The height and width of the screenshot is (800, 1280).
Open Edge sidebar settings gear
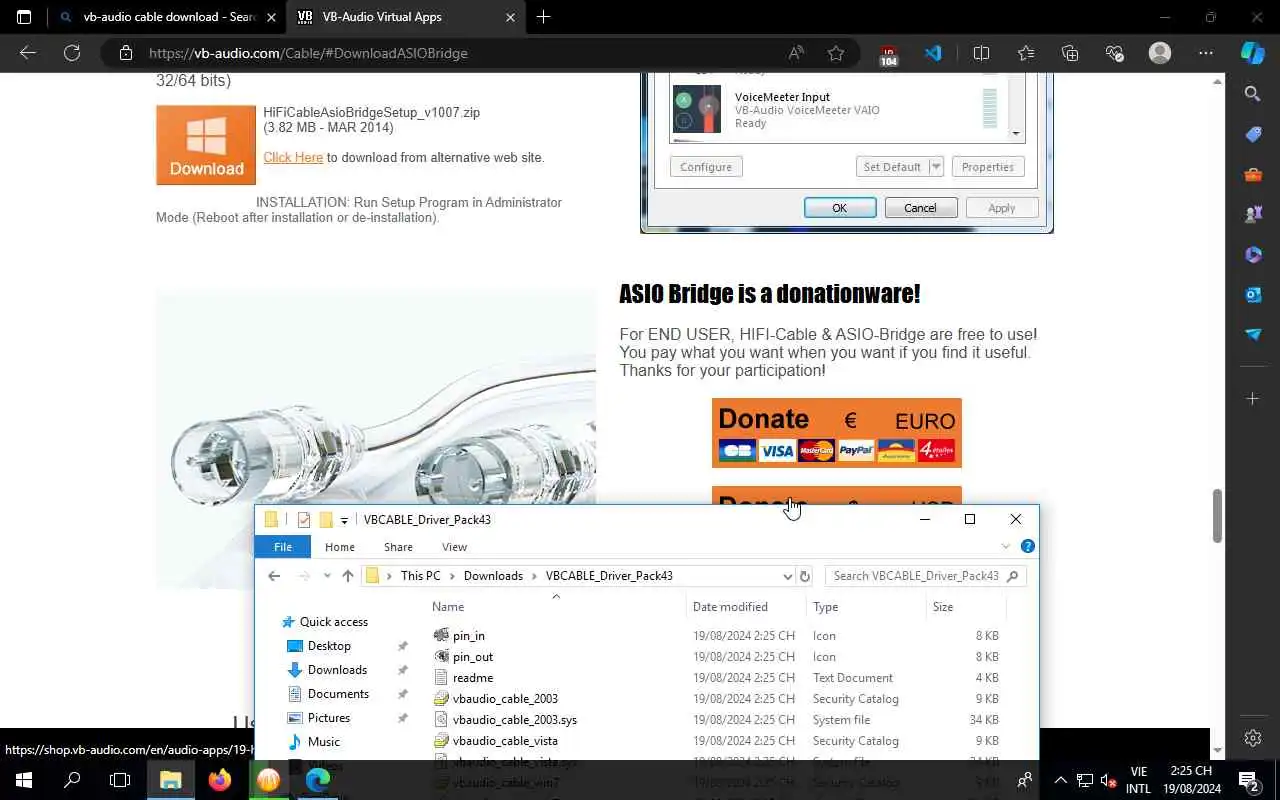click(x=1253, y=738)
